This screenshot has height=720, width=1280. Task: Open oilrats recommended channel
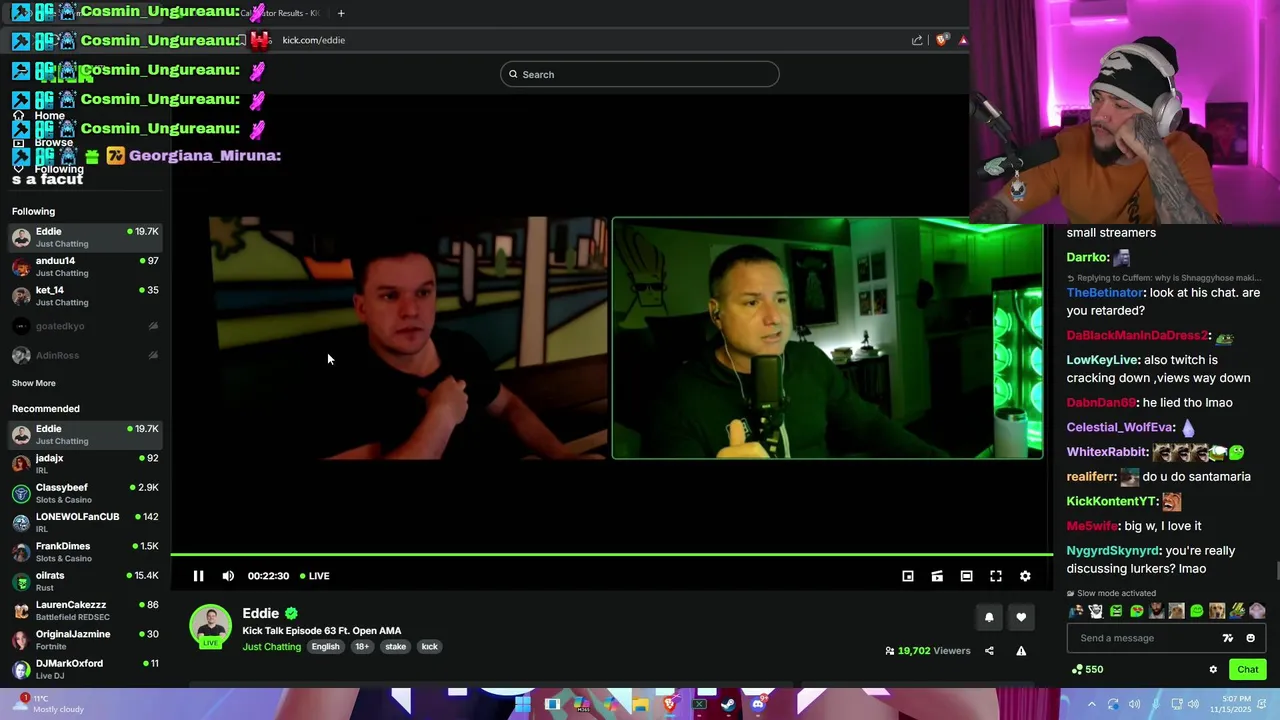85,581
